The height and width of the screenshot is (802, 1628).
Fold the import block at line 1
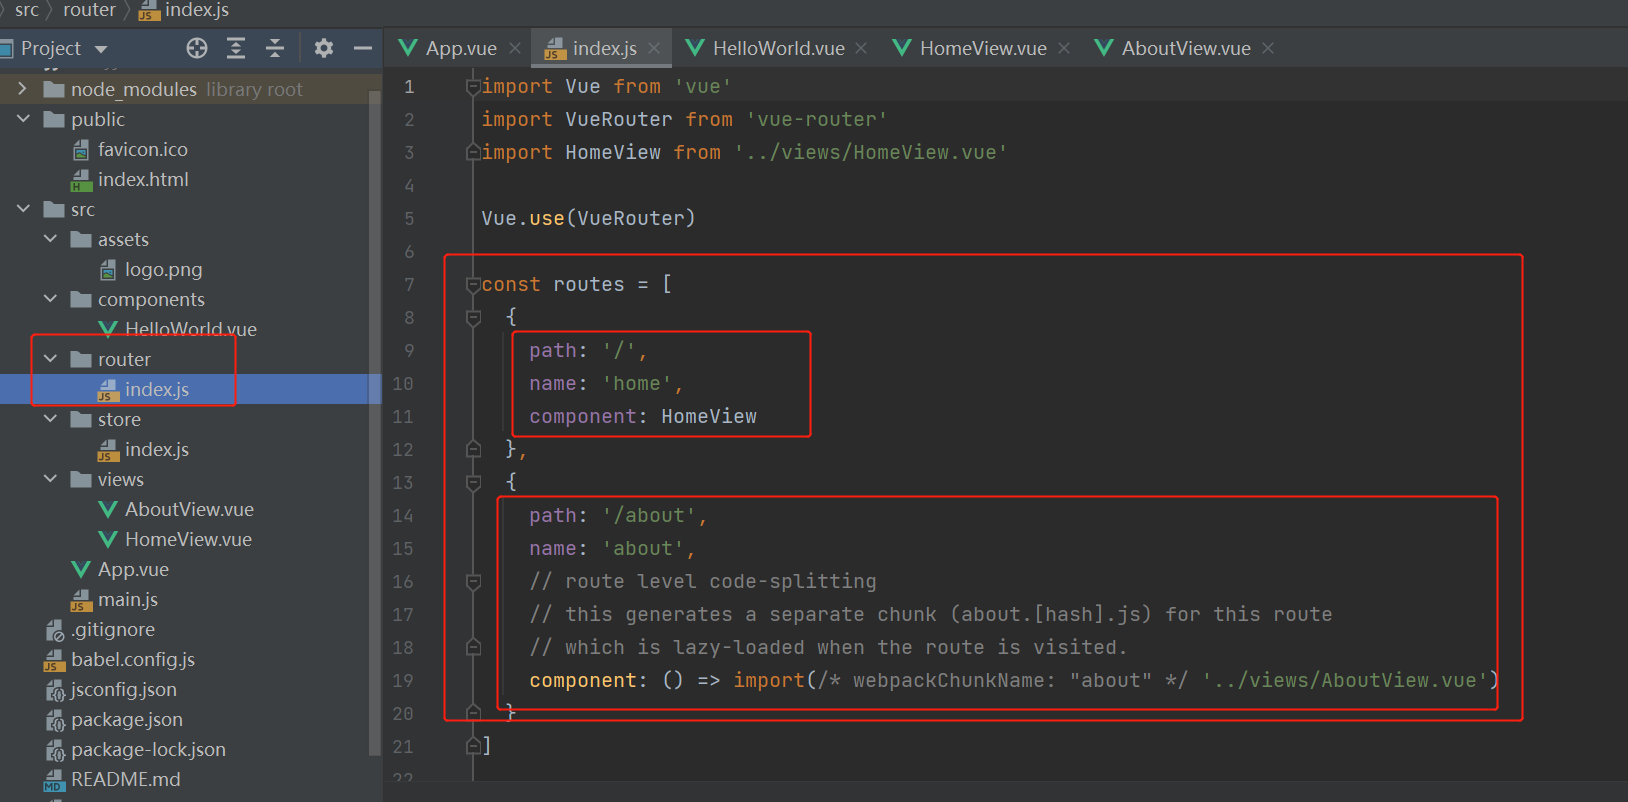(473, 87)
